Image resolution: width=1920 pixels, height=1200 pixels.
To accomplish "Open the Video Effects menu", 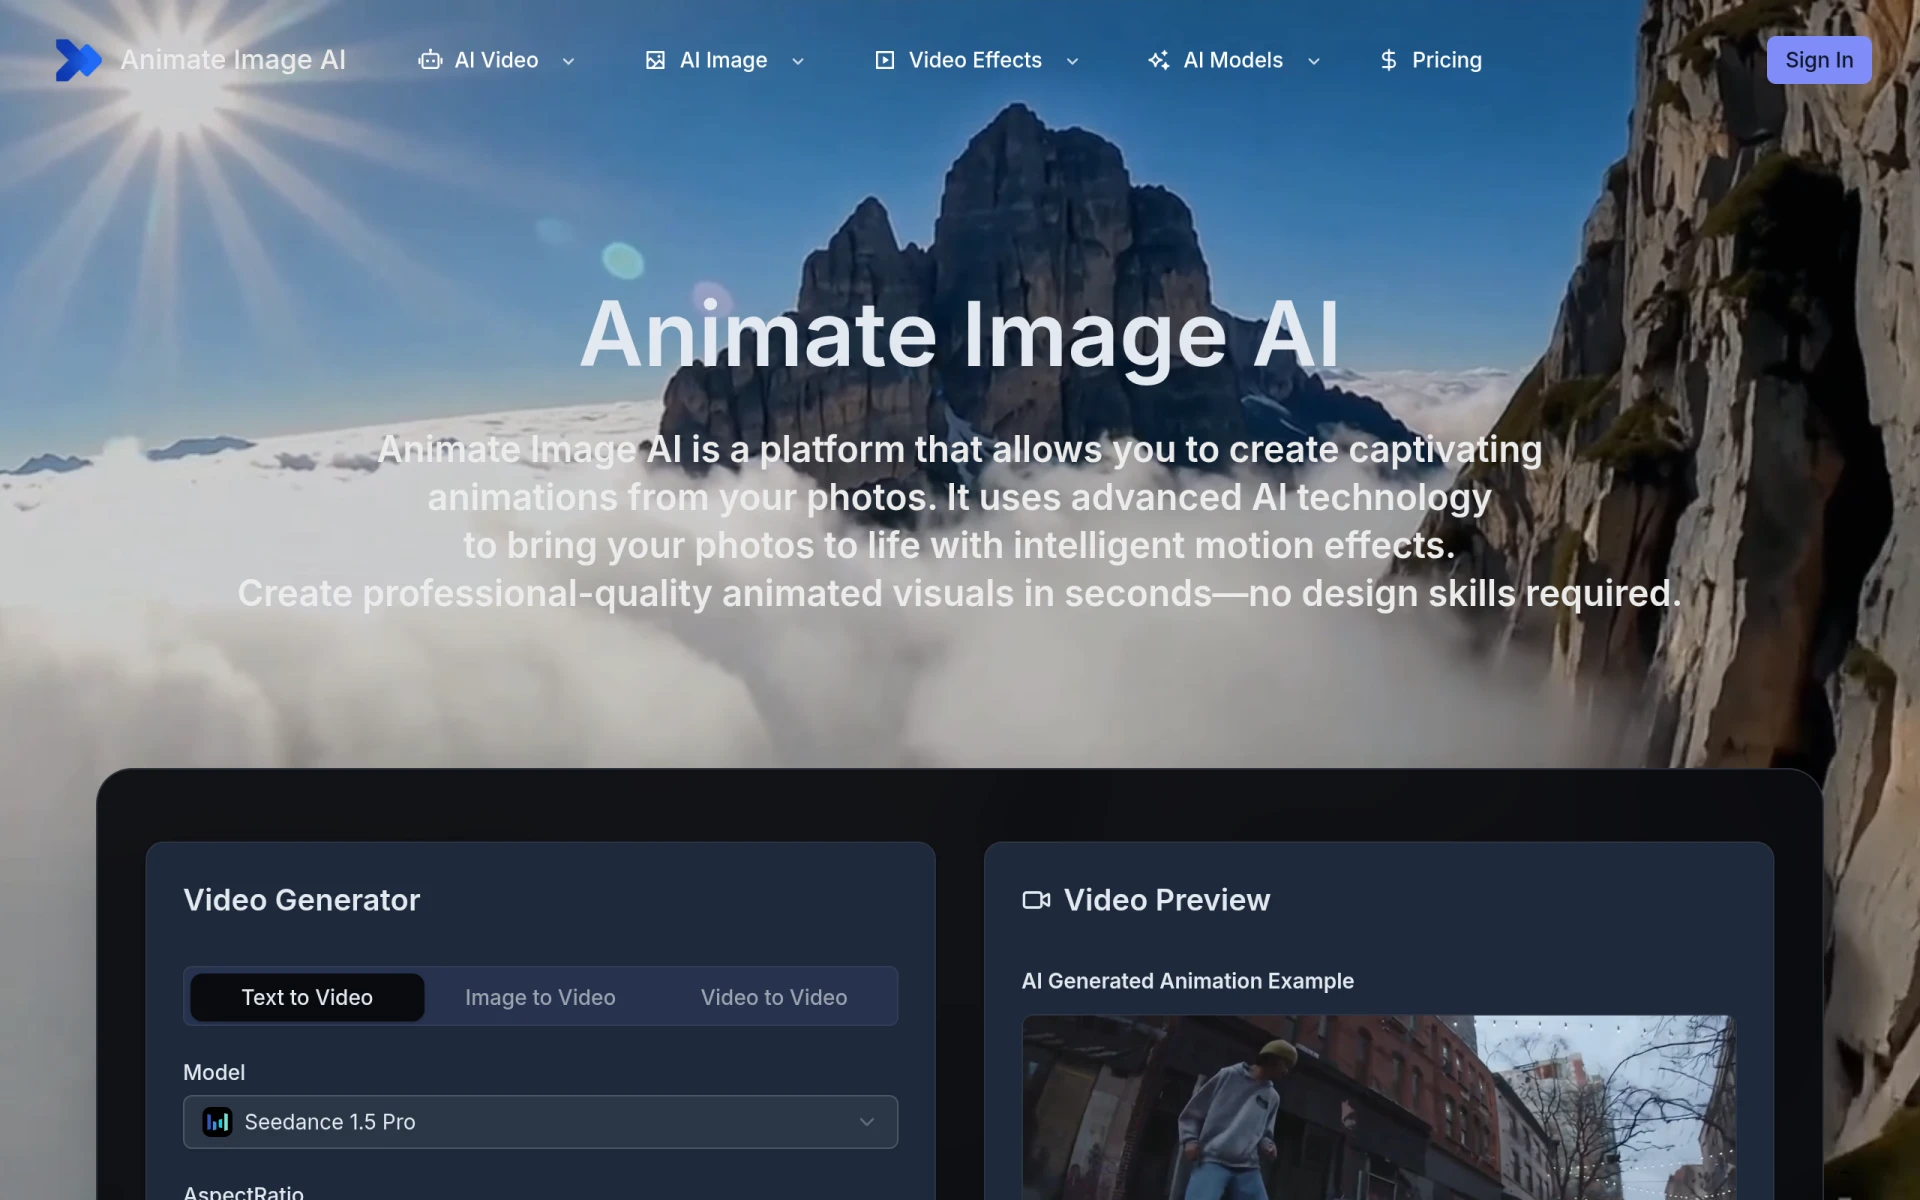I will click(977, 60).
